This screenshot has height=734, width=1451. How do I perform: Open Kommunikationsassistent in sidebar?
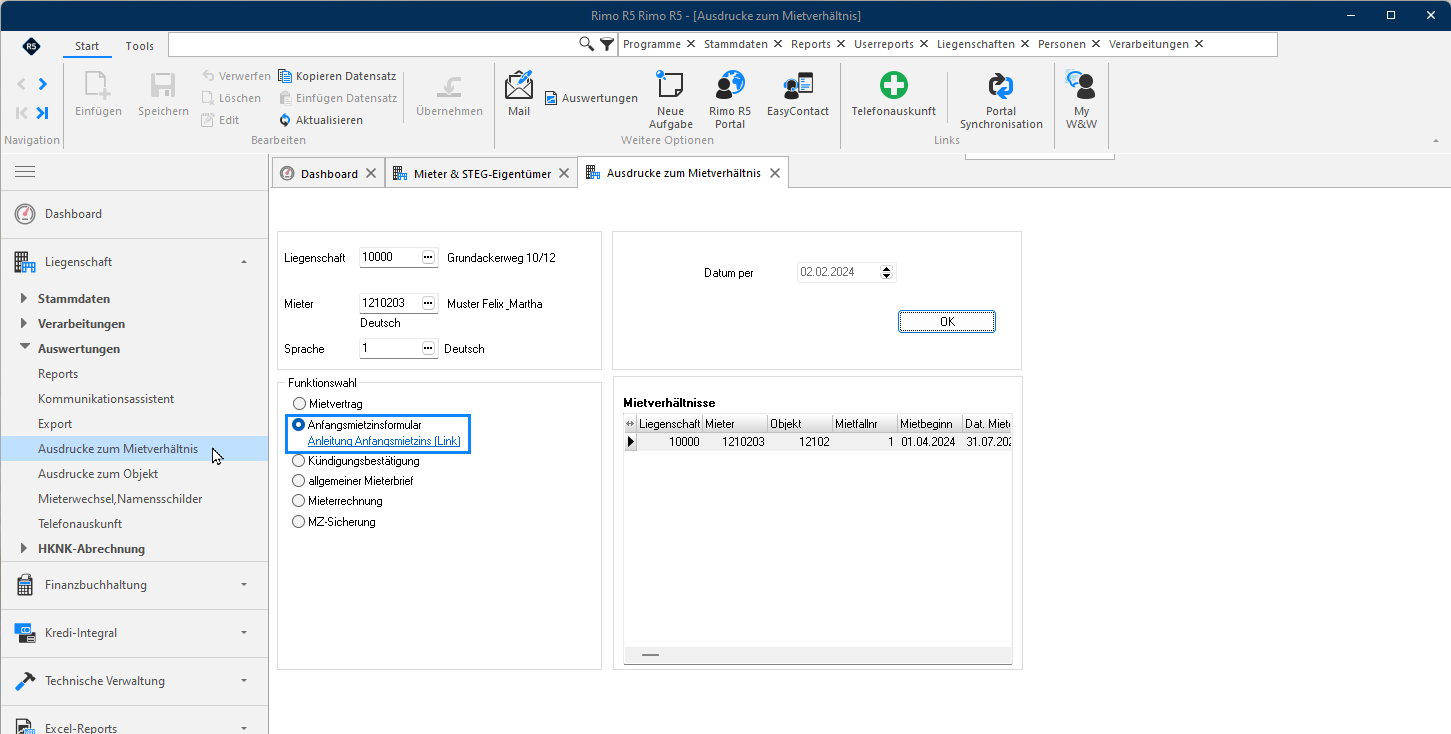point(106,399)
